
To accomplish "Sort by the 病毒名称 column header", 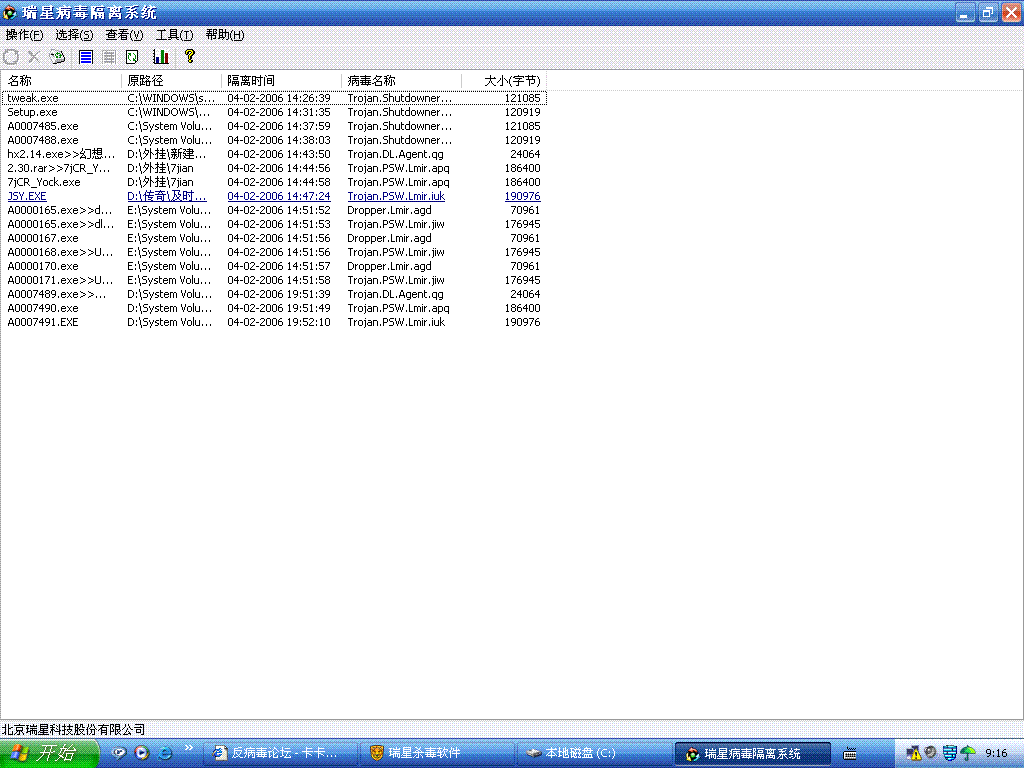I will [x=402, y=80].
